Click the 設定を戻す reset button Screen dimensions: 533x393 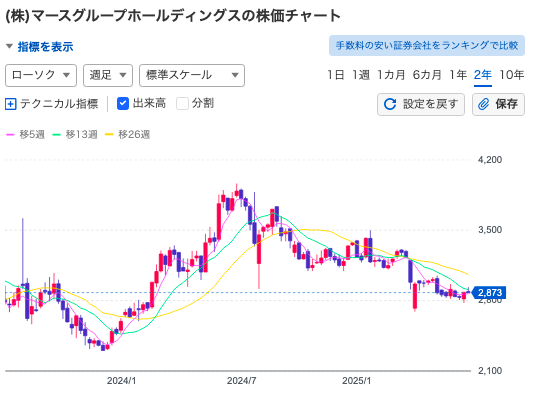[x=420, y=104]
